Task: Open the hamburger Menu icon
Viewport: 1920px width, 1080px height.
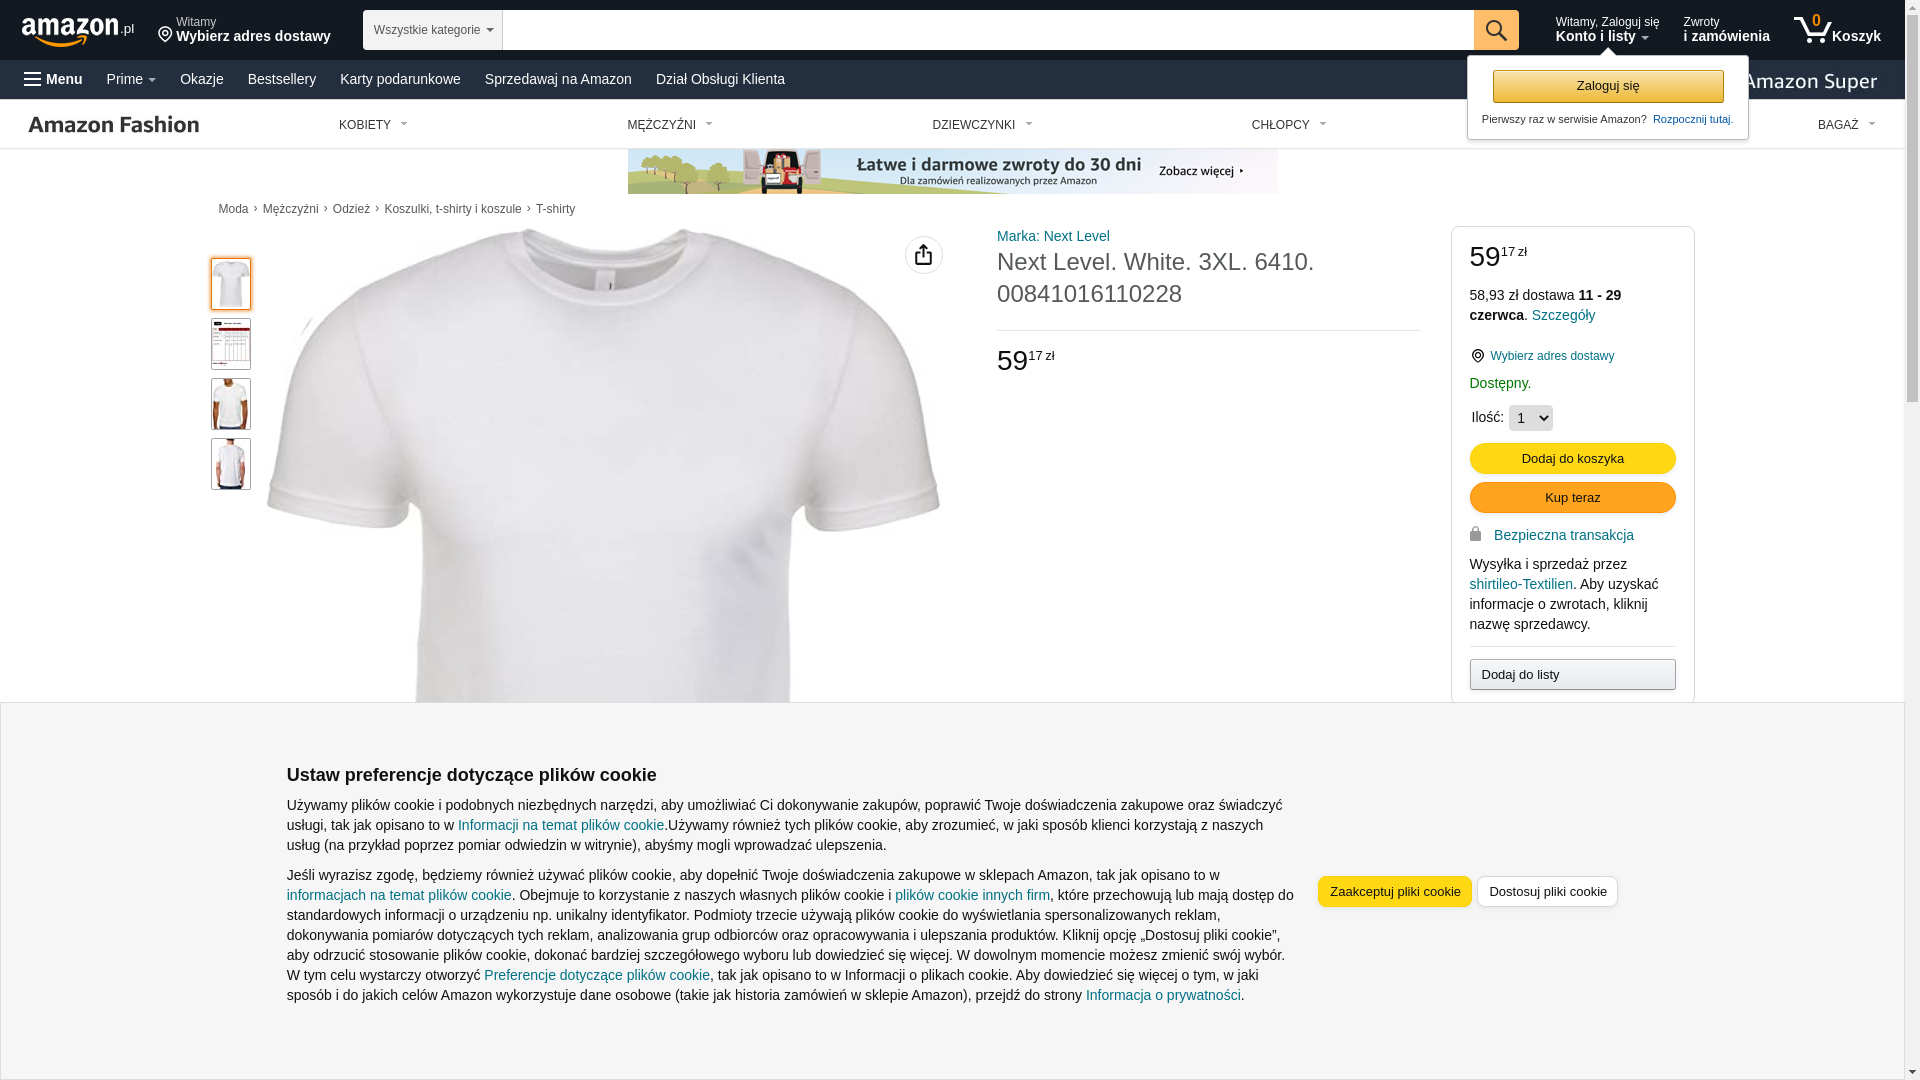Action: click(53, 79)
